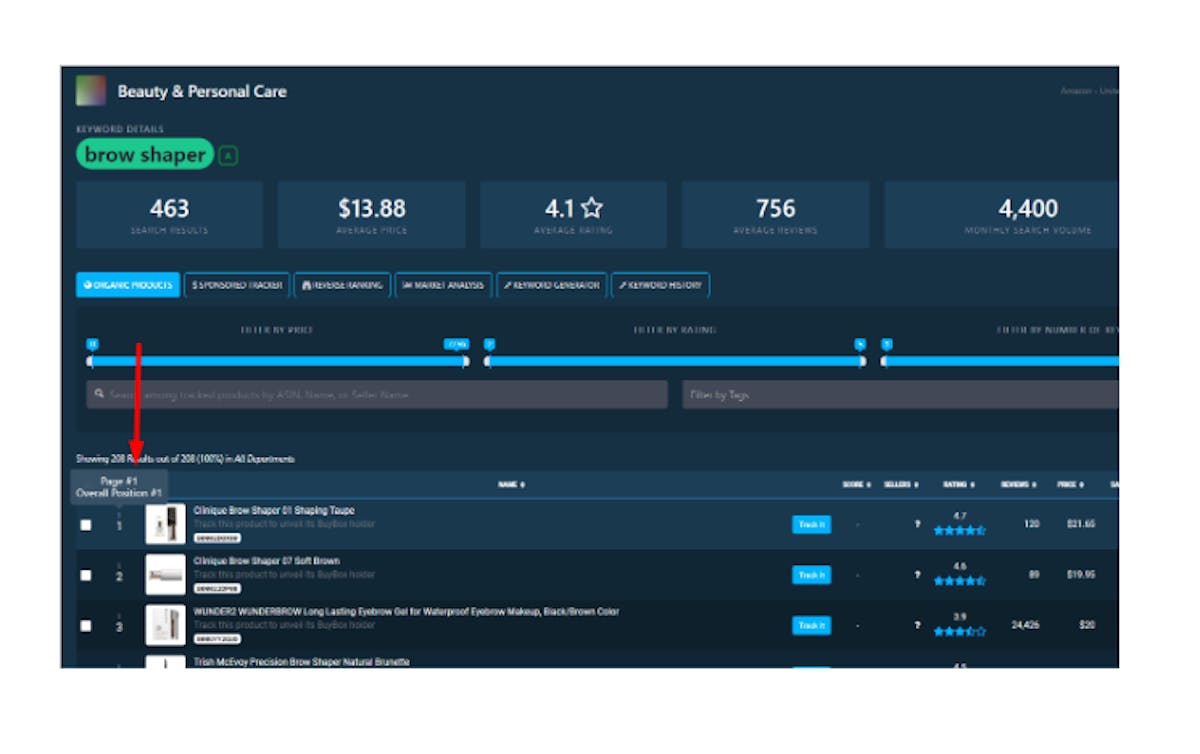Click rank number 2 in the table
Screen dimensions: 1200x754
click(119, 576)
